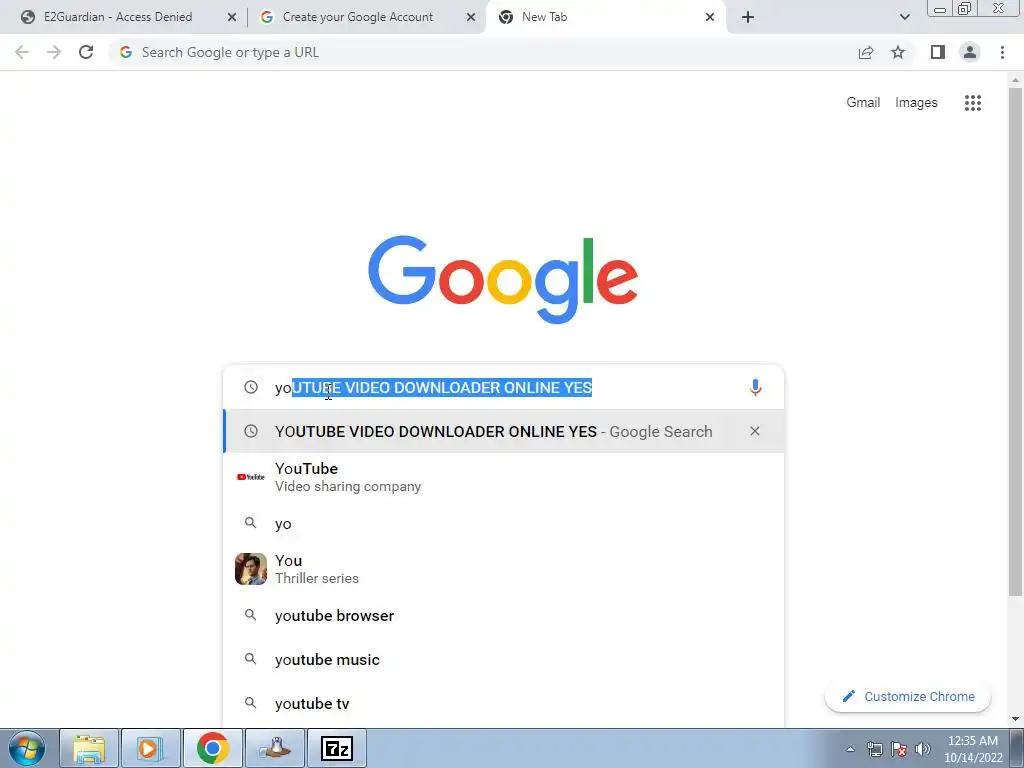This screenshot has width=1024, height=768.
Task: Click the Google search box text
Action: point(434,387)
